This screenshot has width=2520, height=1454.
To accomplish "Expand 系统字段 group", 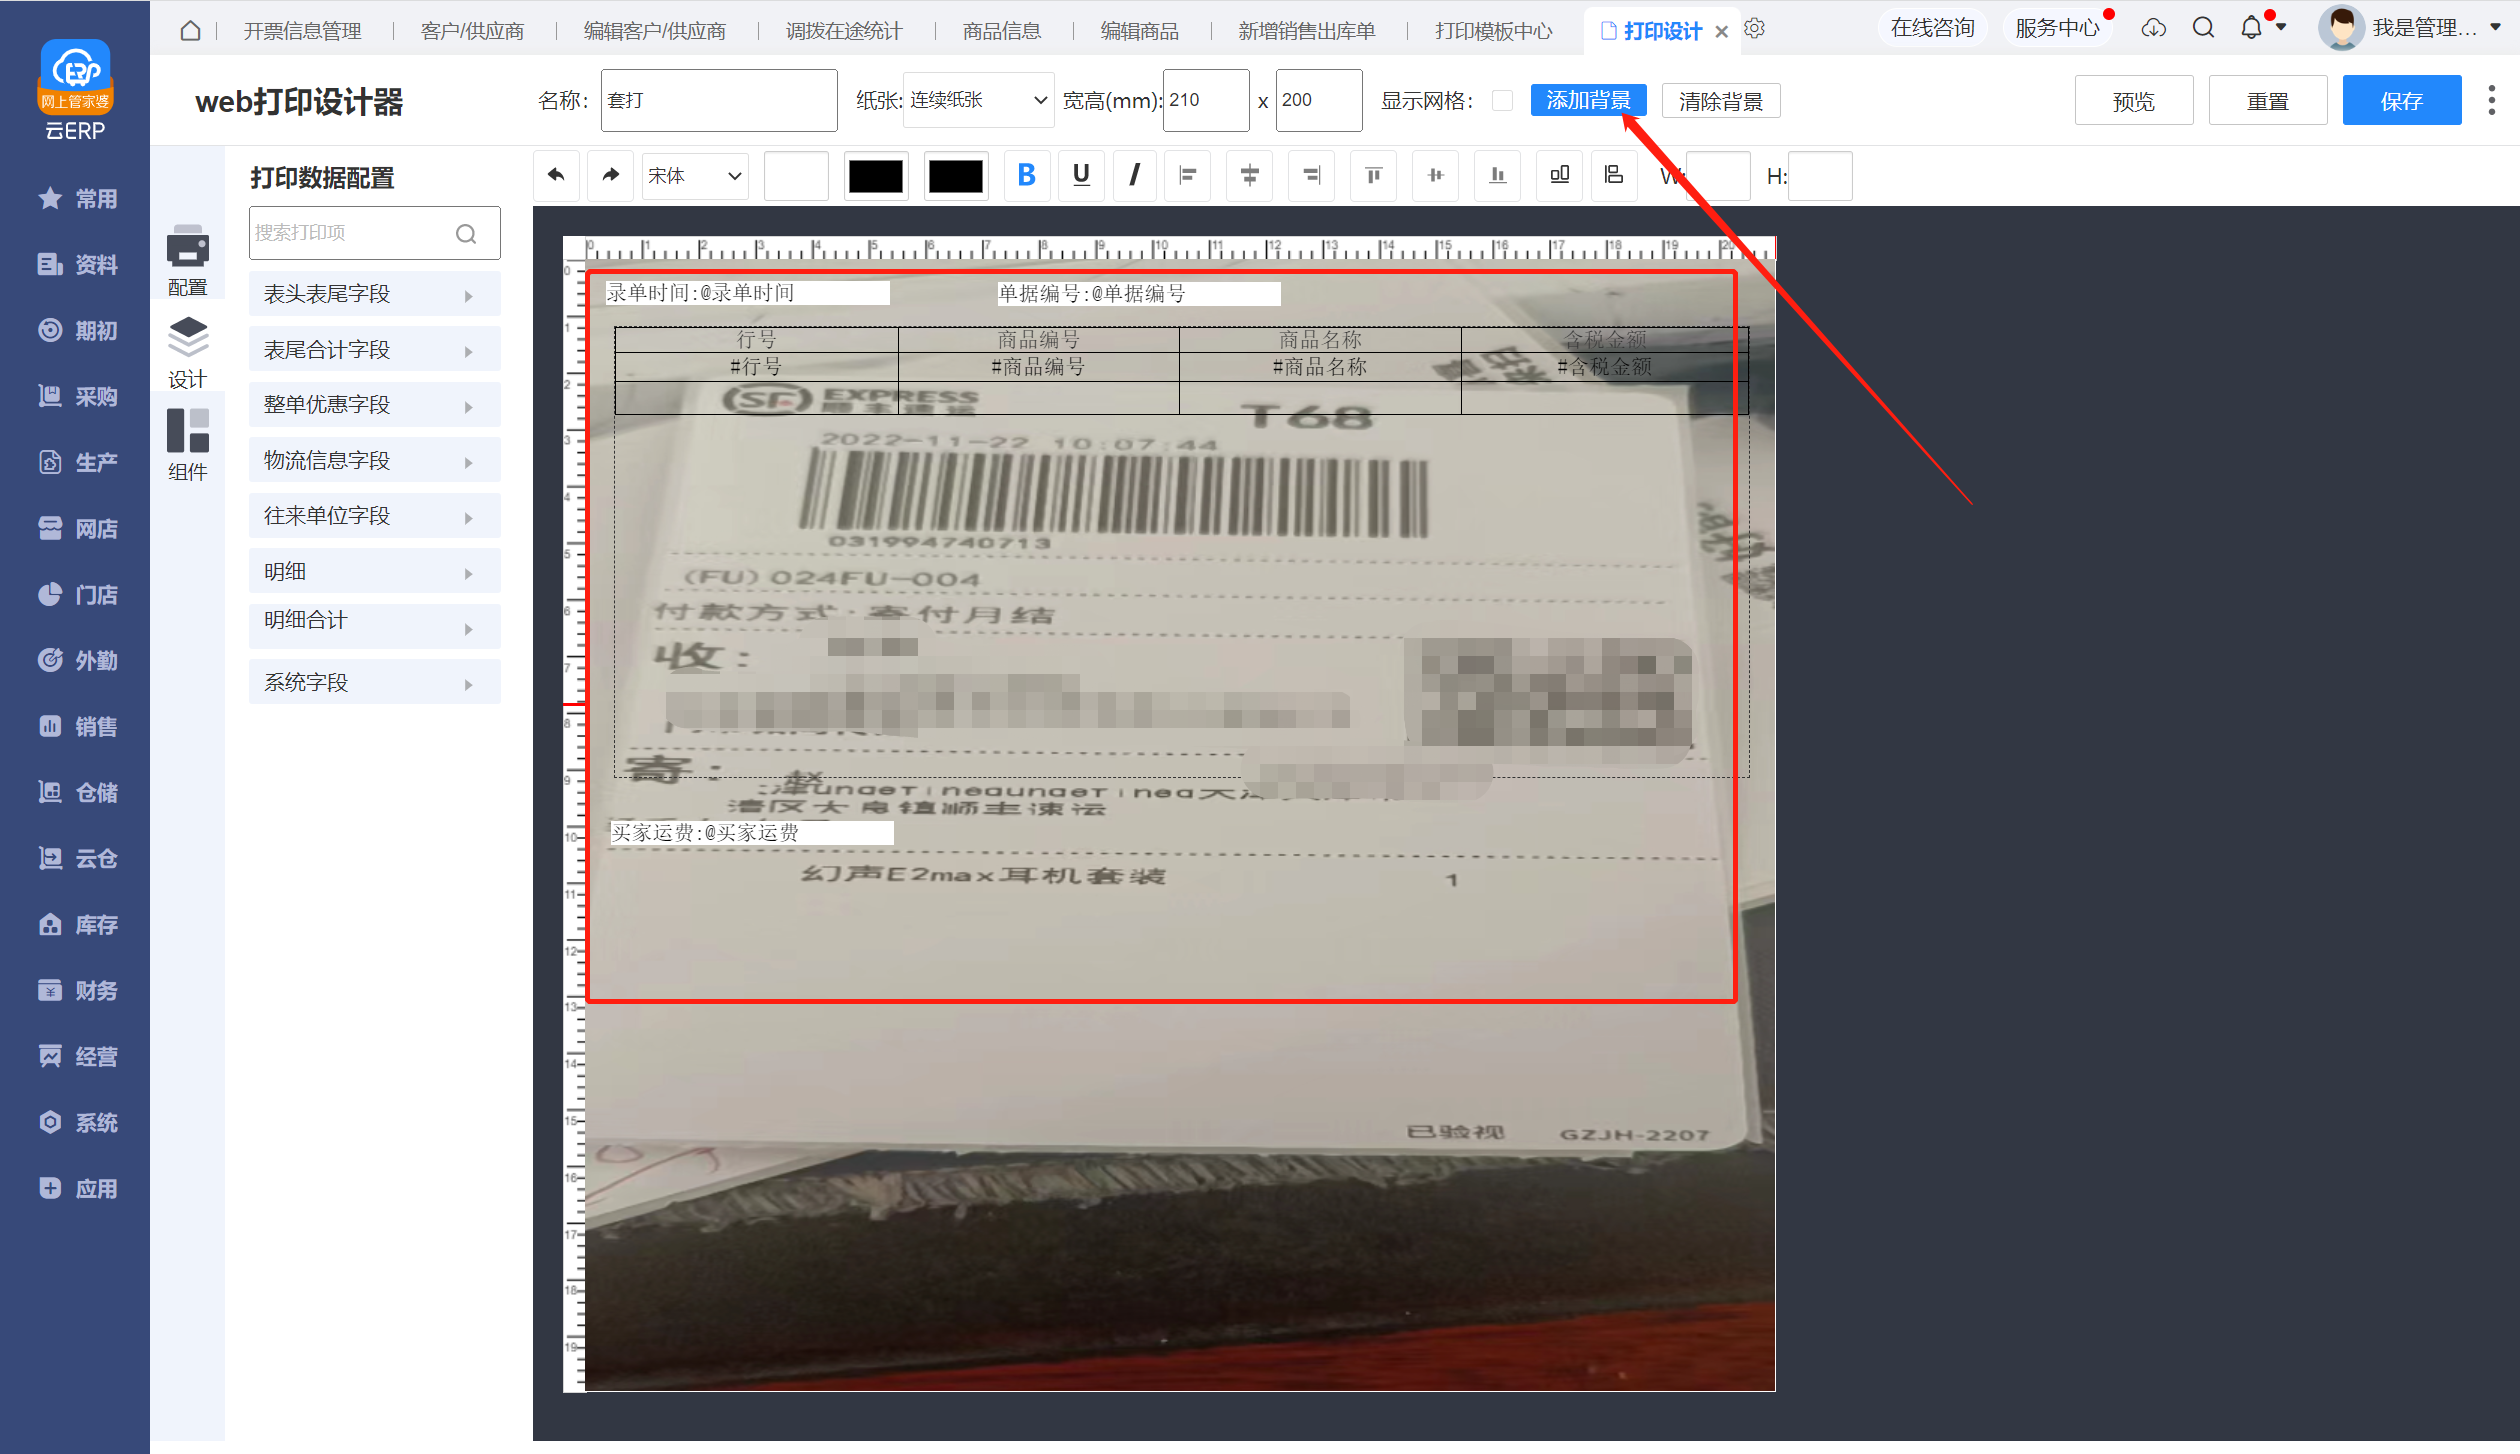I will 374,683.
